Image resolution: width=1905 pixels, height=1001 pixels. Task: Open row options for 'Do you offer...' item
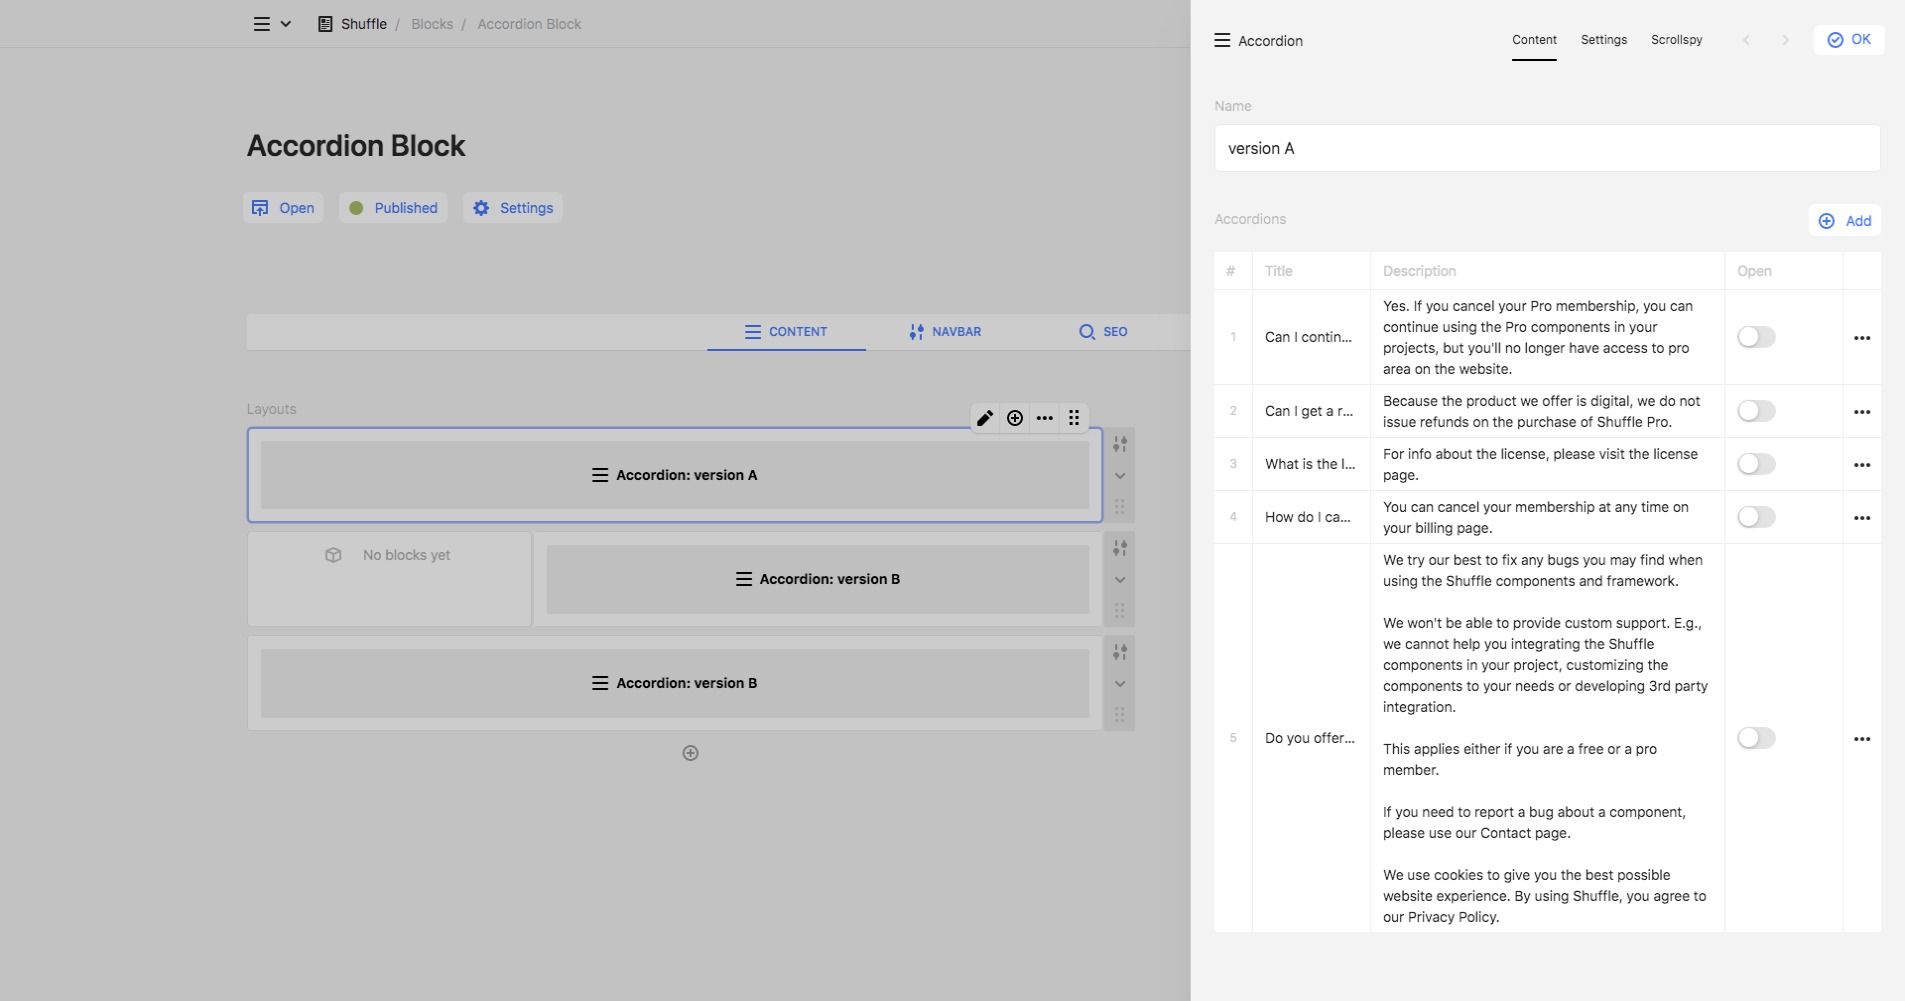(x=1861, y=739)
